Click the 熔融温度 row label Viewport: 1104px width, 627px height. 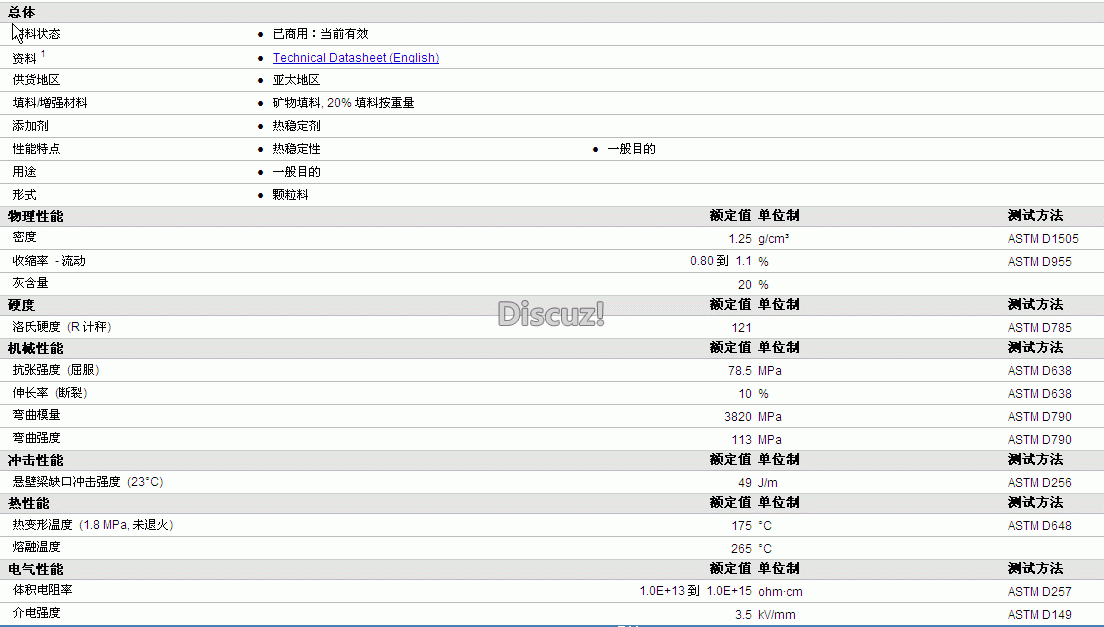point(37,547)
